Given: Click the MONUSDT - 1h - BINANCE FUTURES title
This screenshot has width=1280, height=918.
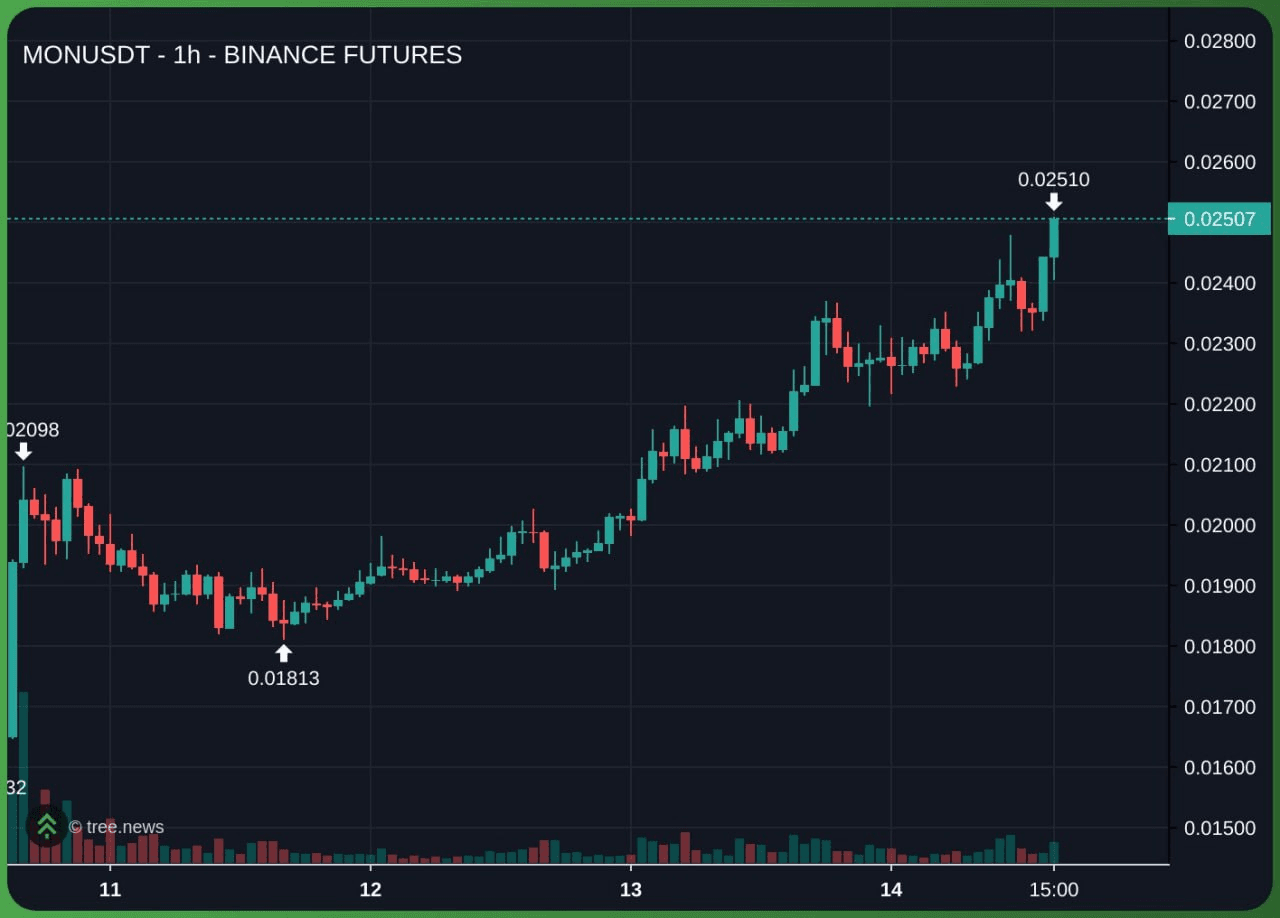Looking at the screenshot, I should [x=242, y=55].
